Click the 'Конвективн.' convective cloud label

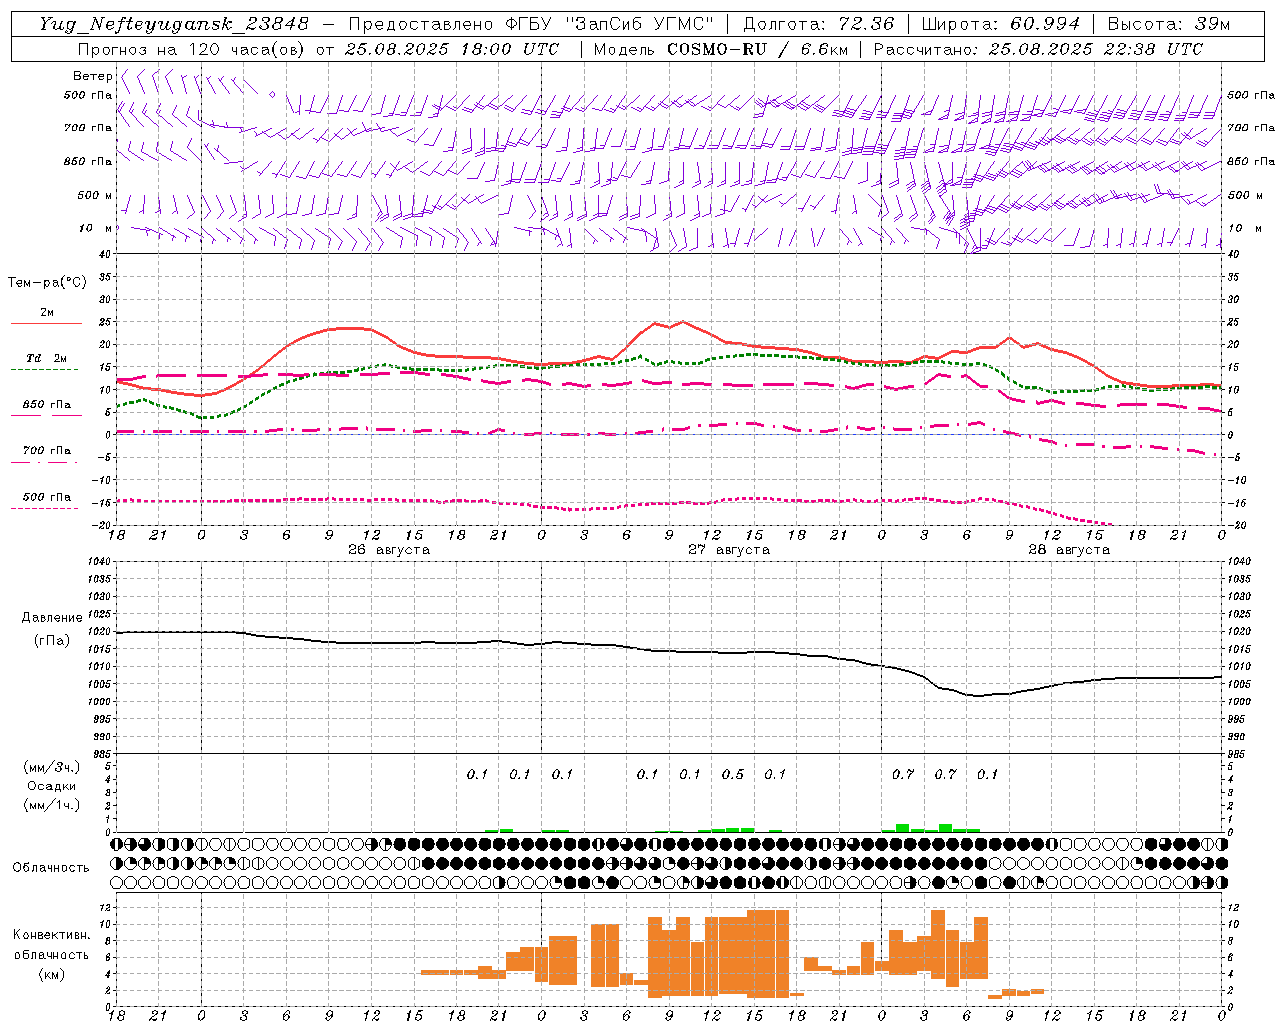(51, 935)
